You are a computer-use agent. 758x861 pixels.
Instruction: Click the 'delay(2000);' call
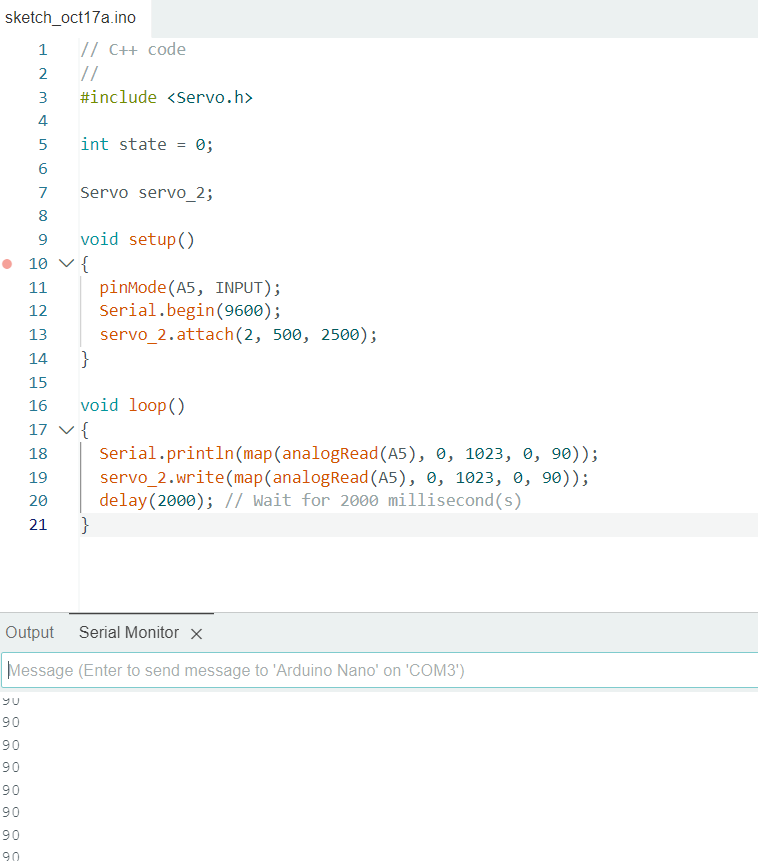click(156, 501)
